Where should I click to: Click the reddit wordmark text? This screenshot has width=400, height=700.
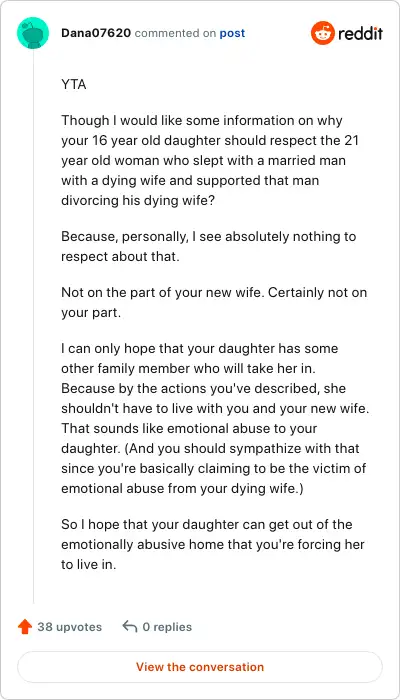click(360, 33)
